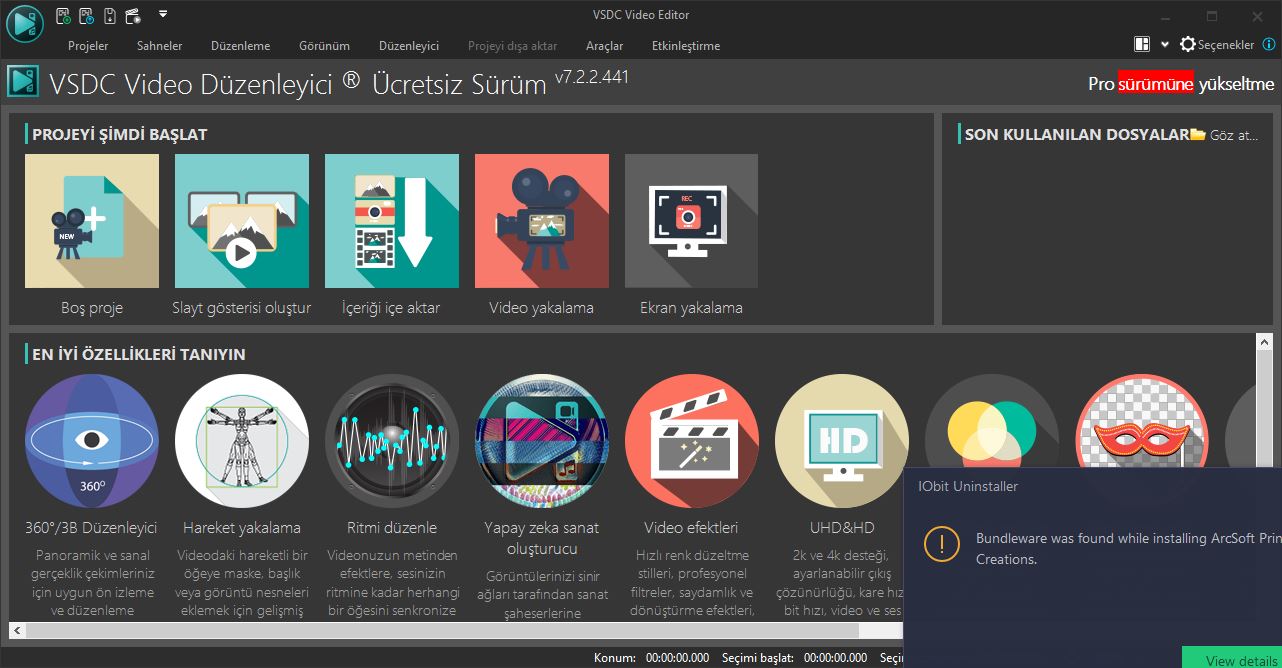Screen dimensions: 1282x668
Task: Open the Etkinleştirme menu
Action: (686, 46)
